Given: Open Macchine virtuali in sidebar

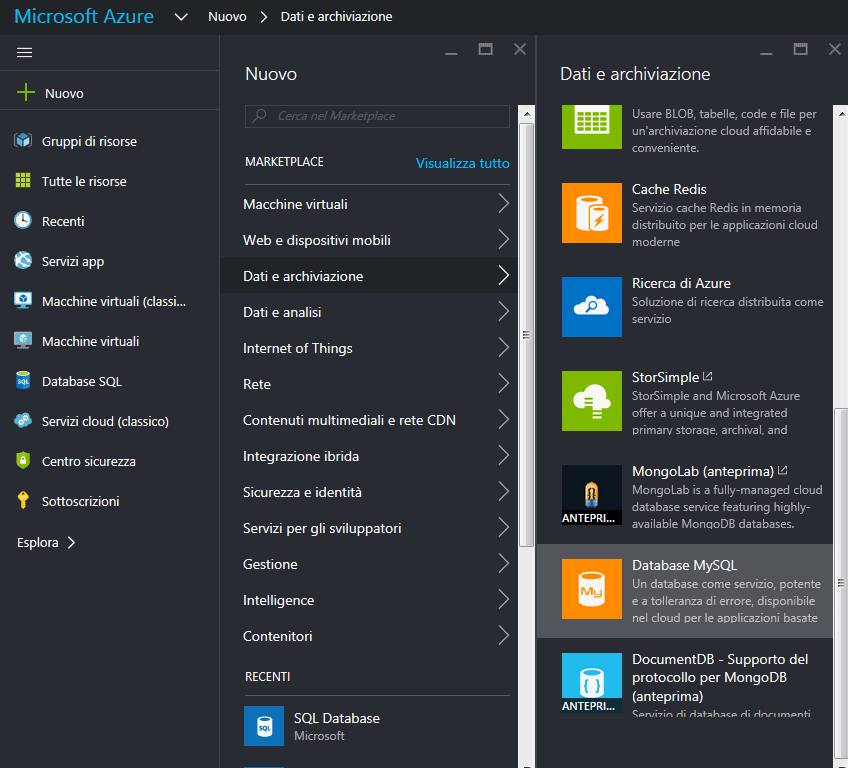Looking at the screenshot, I should coord(90,341).
